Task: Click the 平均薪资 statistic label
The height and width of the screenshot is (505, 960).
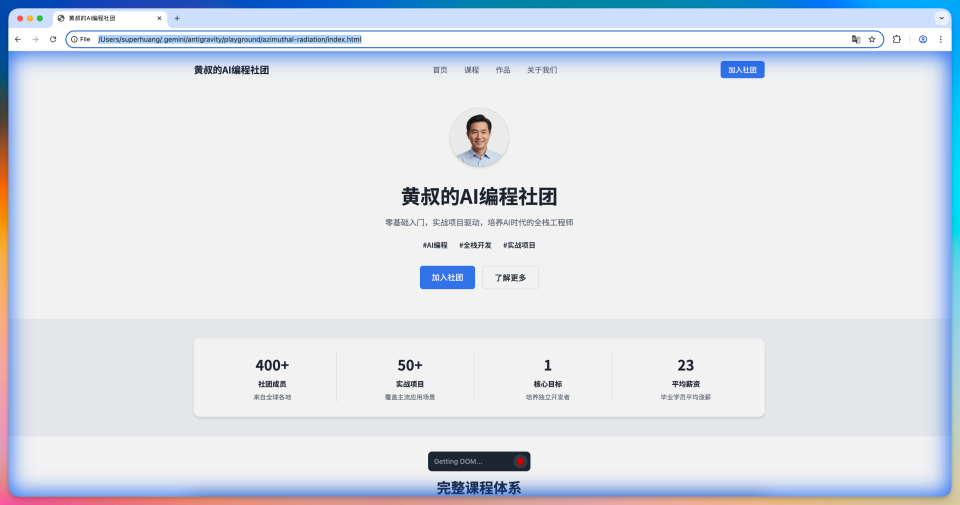Action: [686, 384]
